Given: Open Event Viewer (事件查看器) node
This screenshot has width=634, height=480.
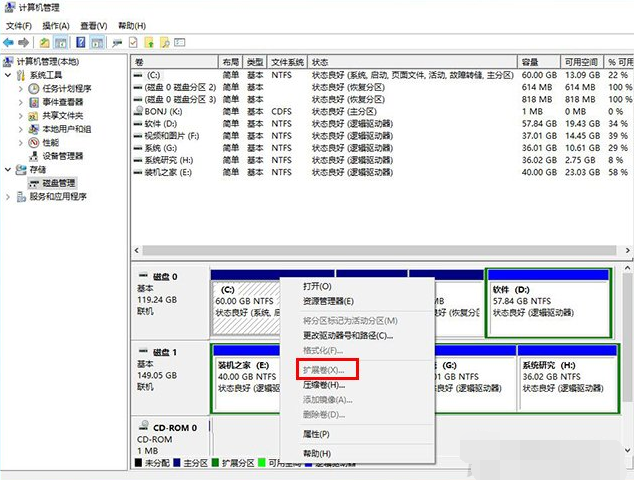Looking at the screenshot, I should 62,102.
